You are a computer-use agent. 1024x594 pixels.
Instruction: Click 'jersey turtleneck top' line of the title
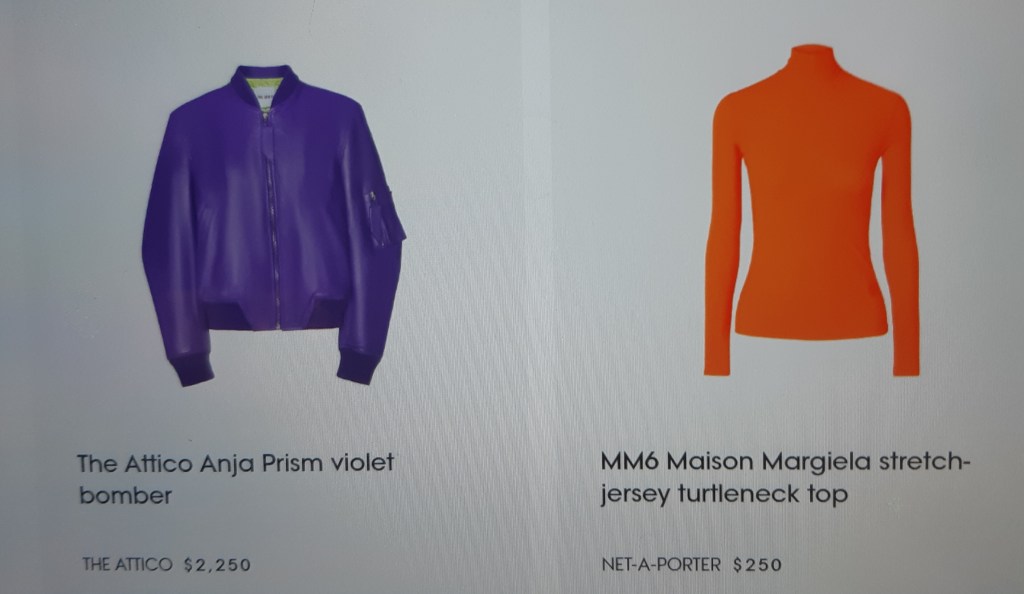coord(724,493)
